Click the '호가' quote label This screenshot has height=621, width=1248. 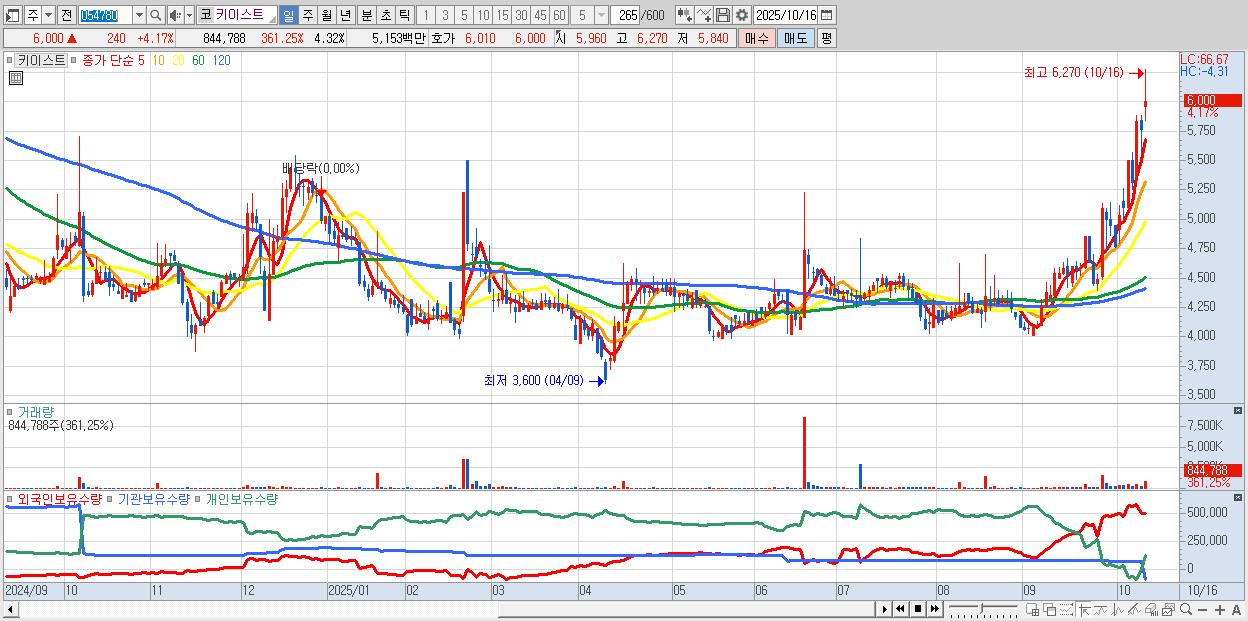[x=443, y=38]
